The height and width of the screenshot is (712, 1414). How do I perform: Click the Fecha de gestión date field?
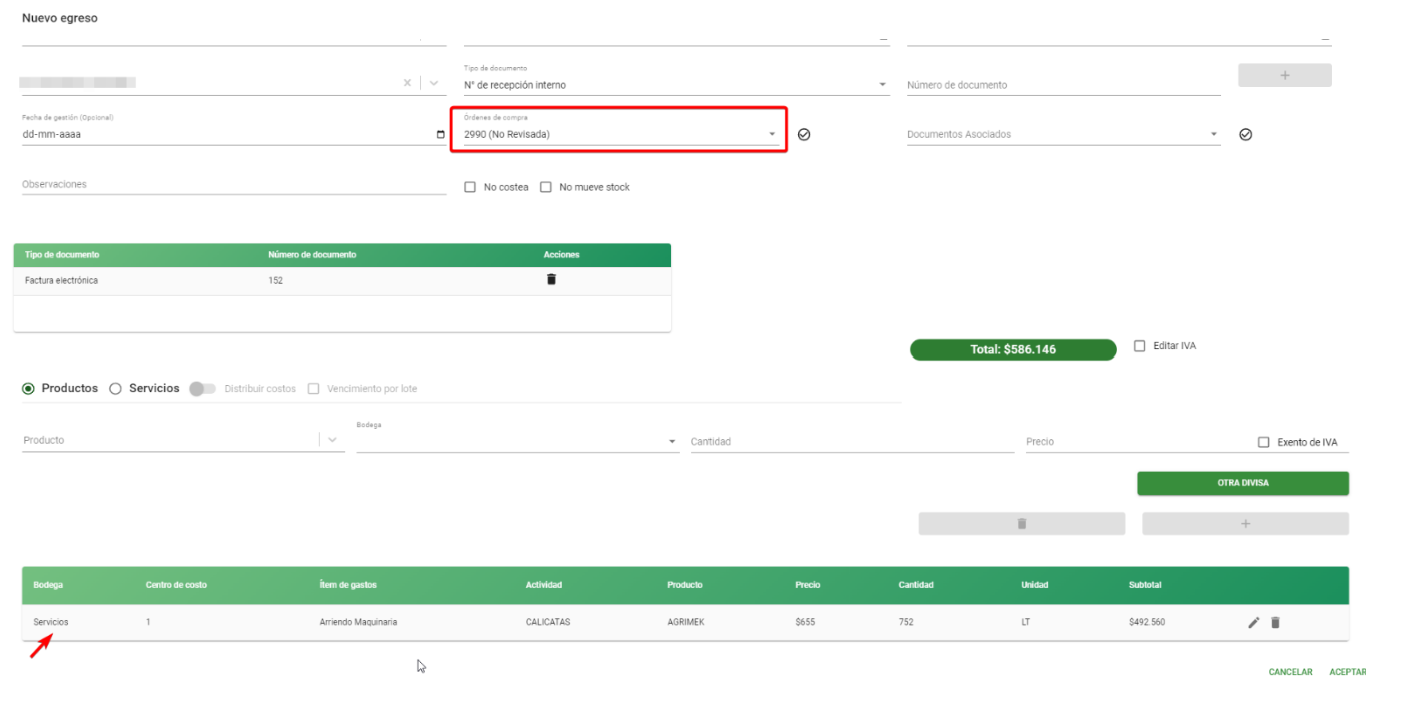click(x=234, y=134)
